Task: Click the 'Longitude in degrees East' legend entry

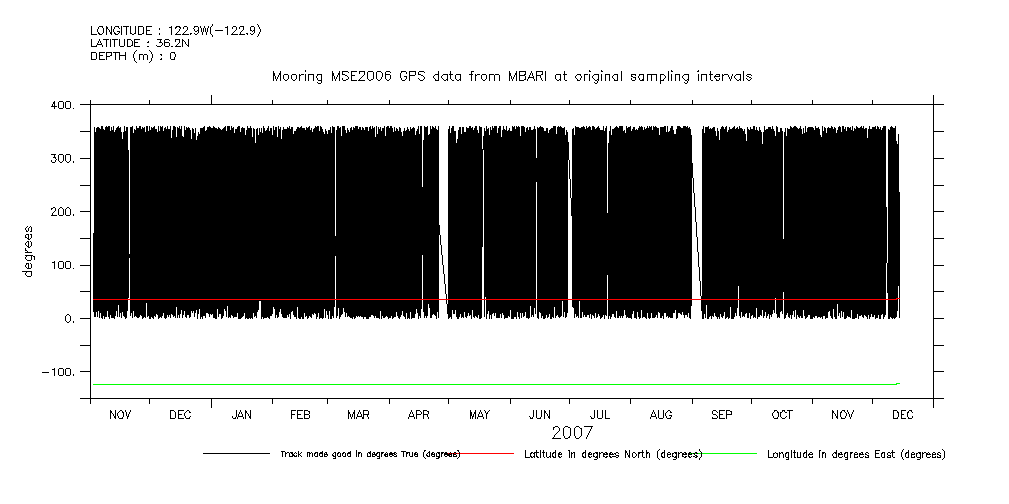Action: (x=856, y=454)
